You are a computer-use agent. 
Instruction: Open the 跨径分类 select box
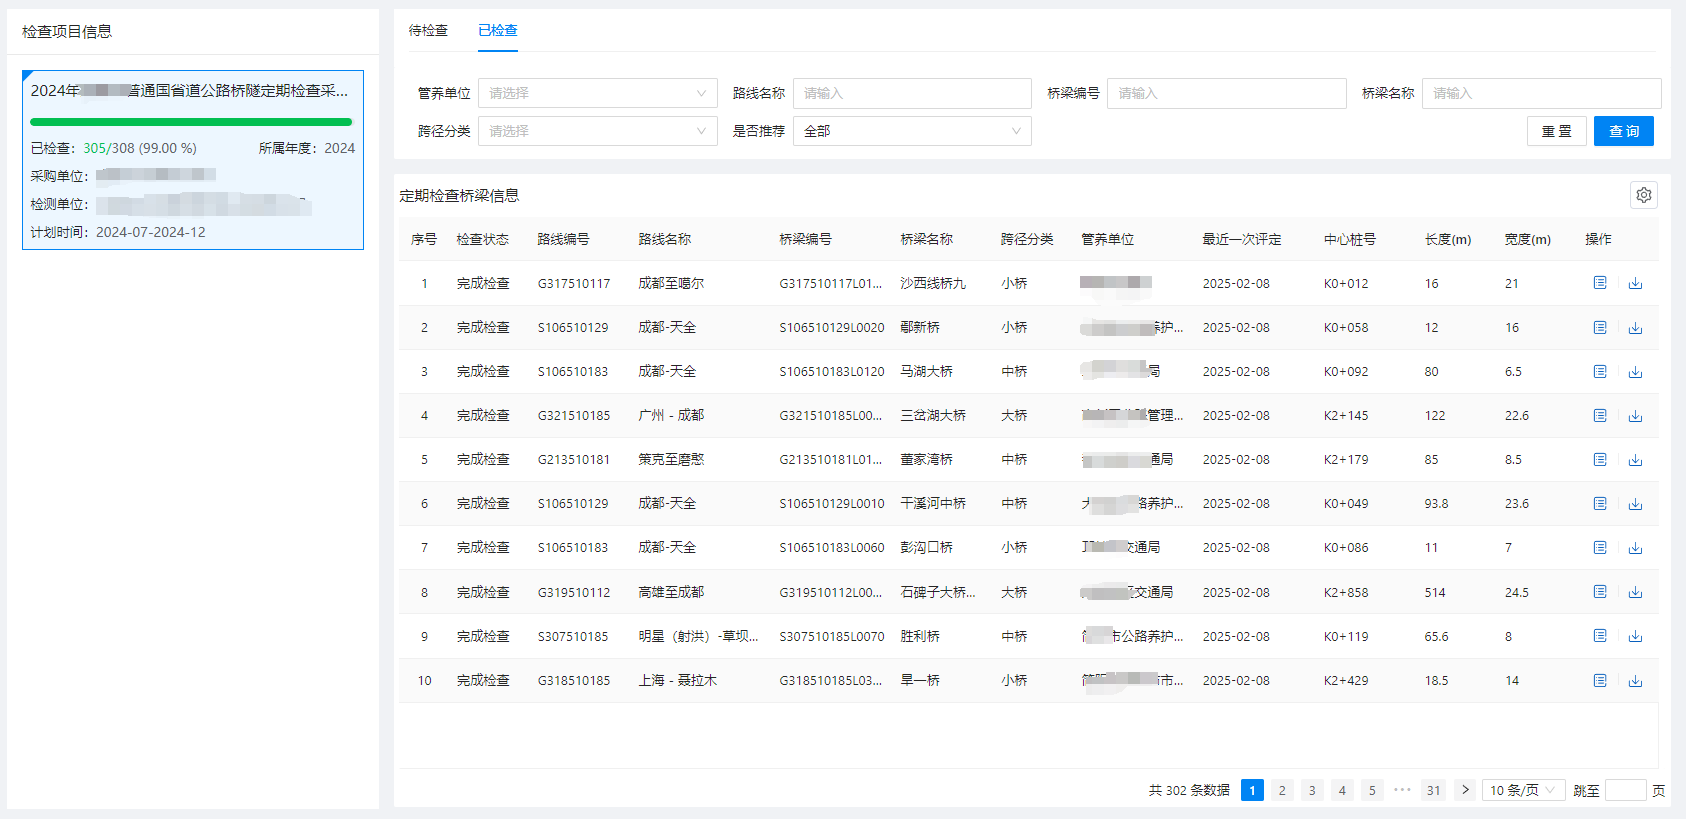[597, 131]
